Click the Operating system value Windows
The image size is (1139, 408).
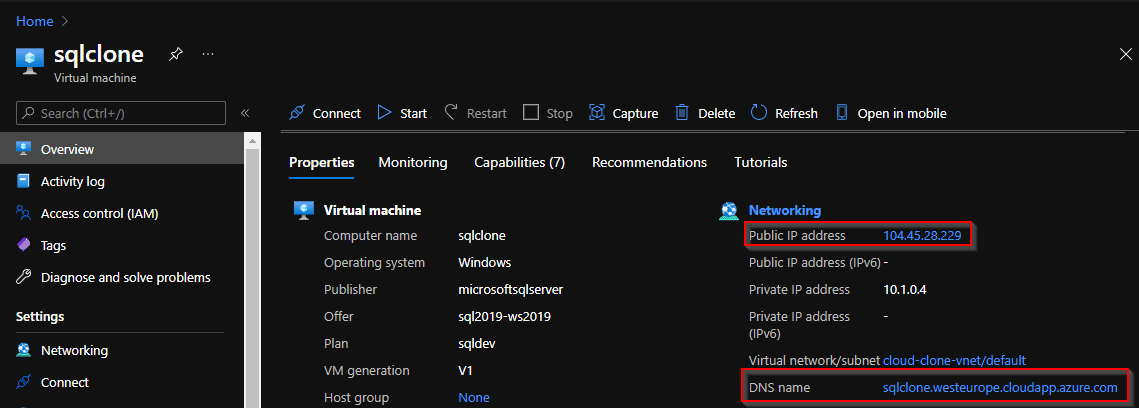click(x=485, y=262)
